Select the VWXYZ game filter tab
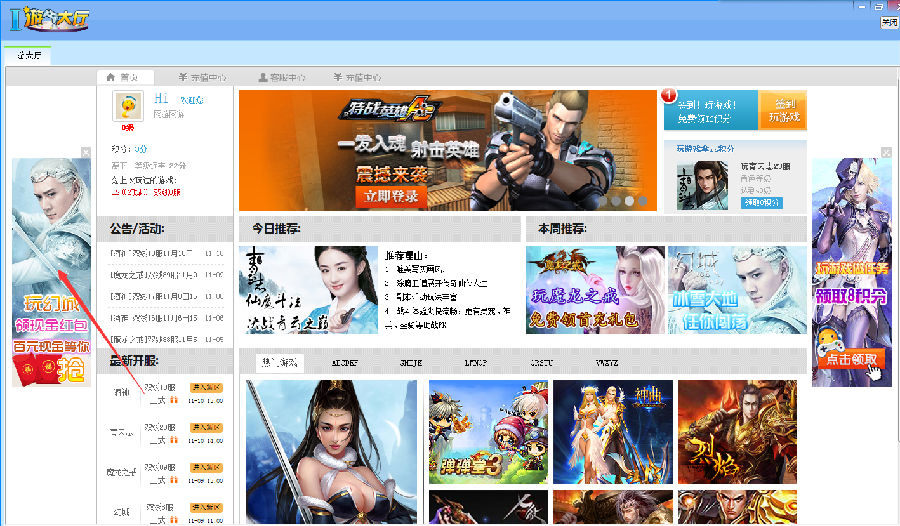This screenshot has height=526, width=900. click(x=607, y=363)
